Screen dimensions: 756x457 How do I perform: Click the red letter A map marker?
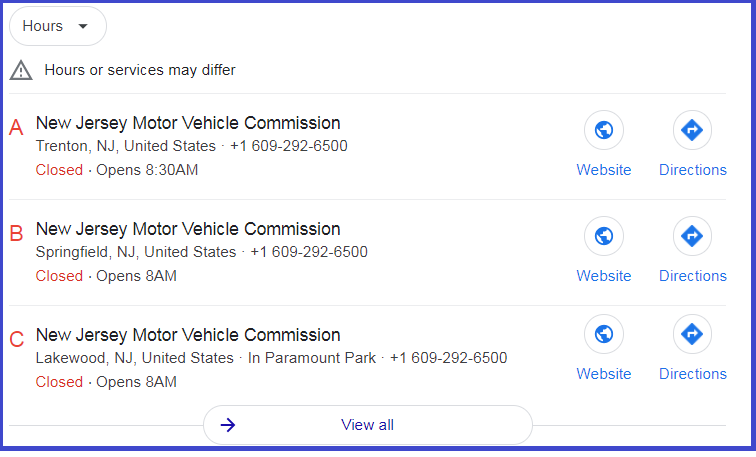click(16, 128)
